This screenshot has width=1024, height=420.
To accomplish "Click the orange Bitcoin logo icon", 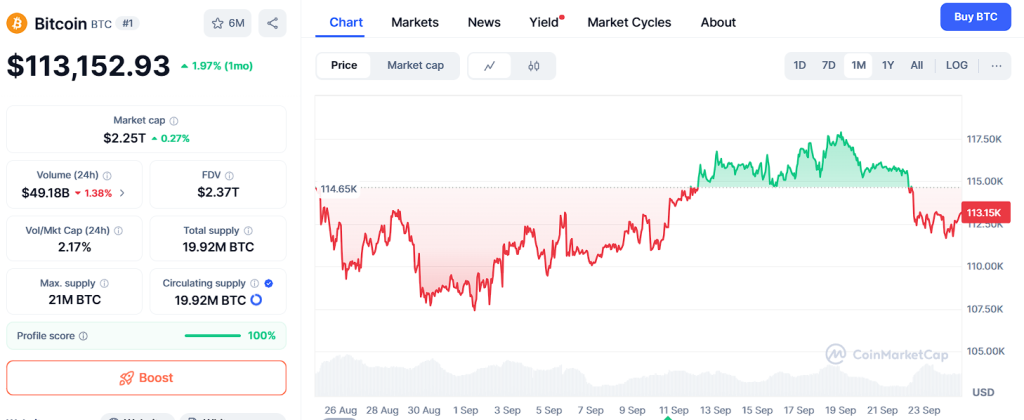I will (x=17, y=24).
